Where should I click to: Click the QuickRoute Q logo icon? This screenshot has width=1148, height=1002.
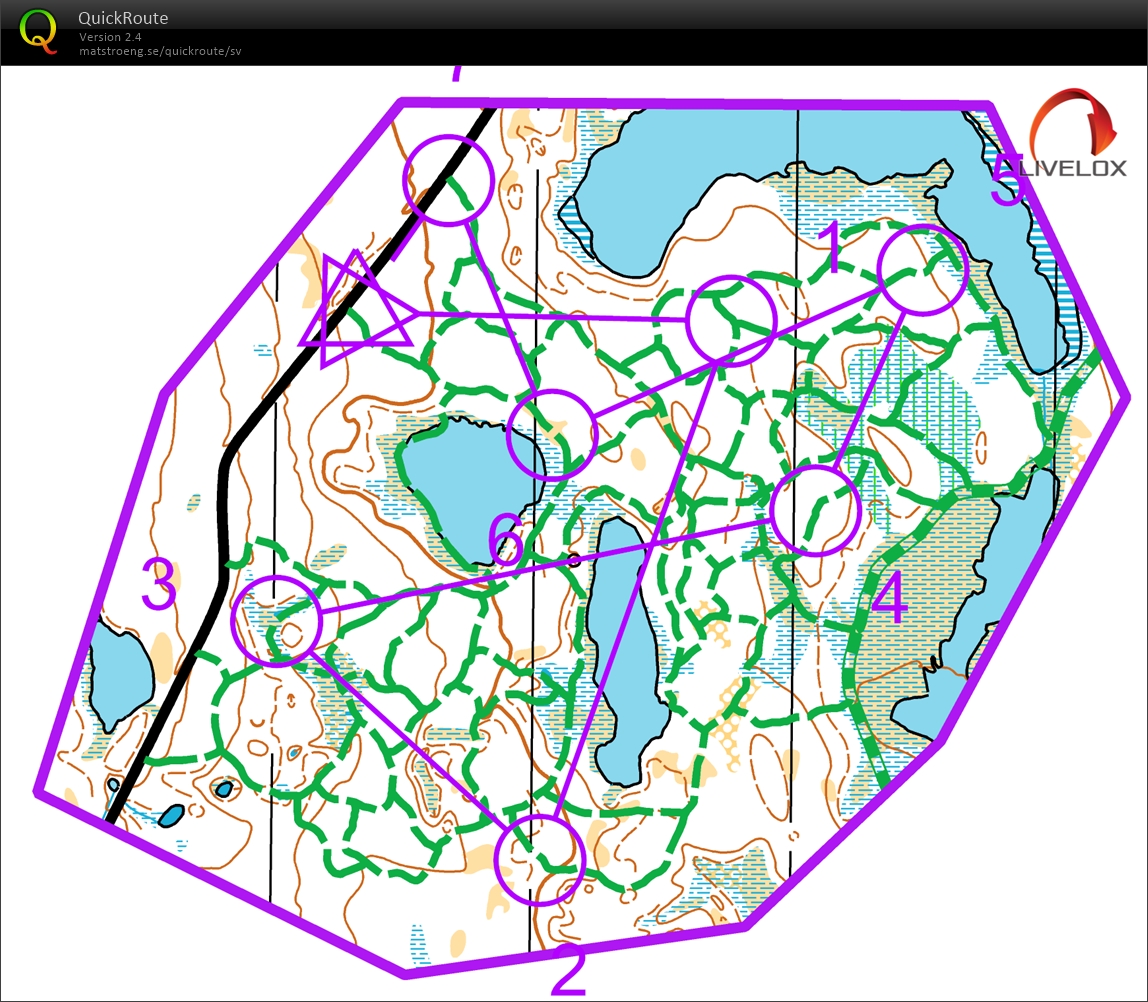click(38, 31)
